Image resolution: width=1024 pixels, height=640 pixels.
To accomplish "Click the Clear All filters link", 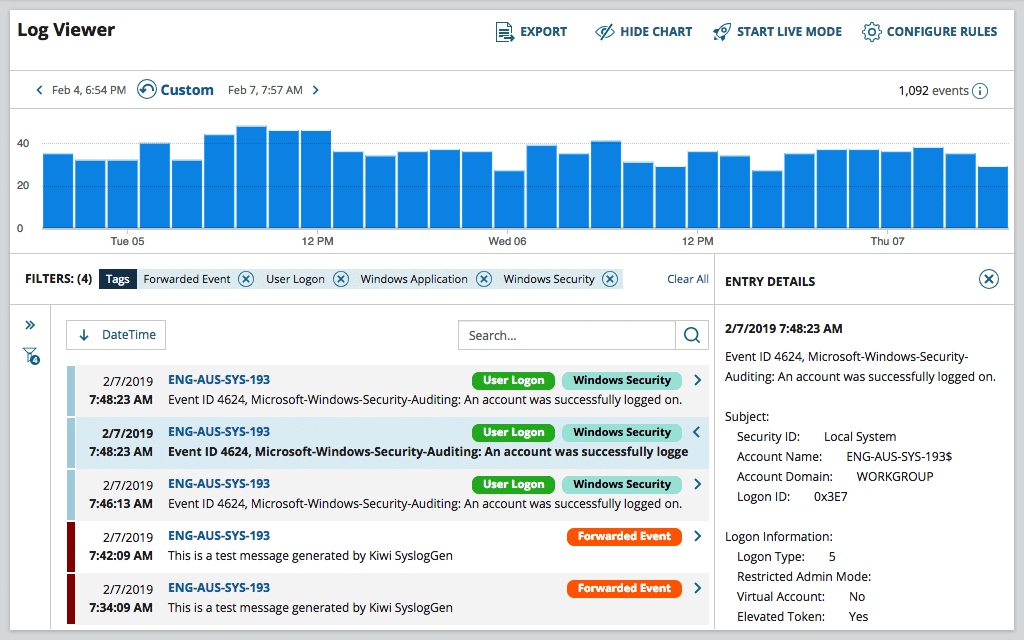I will 687,279.
